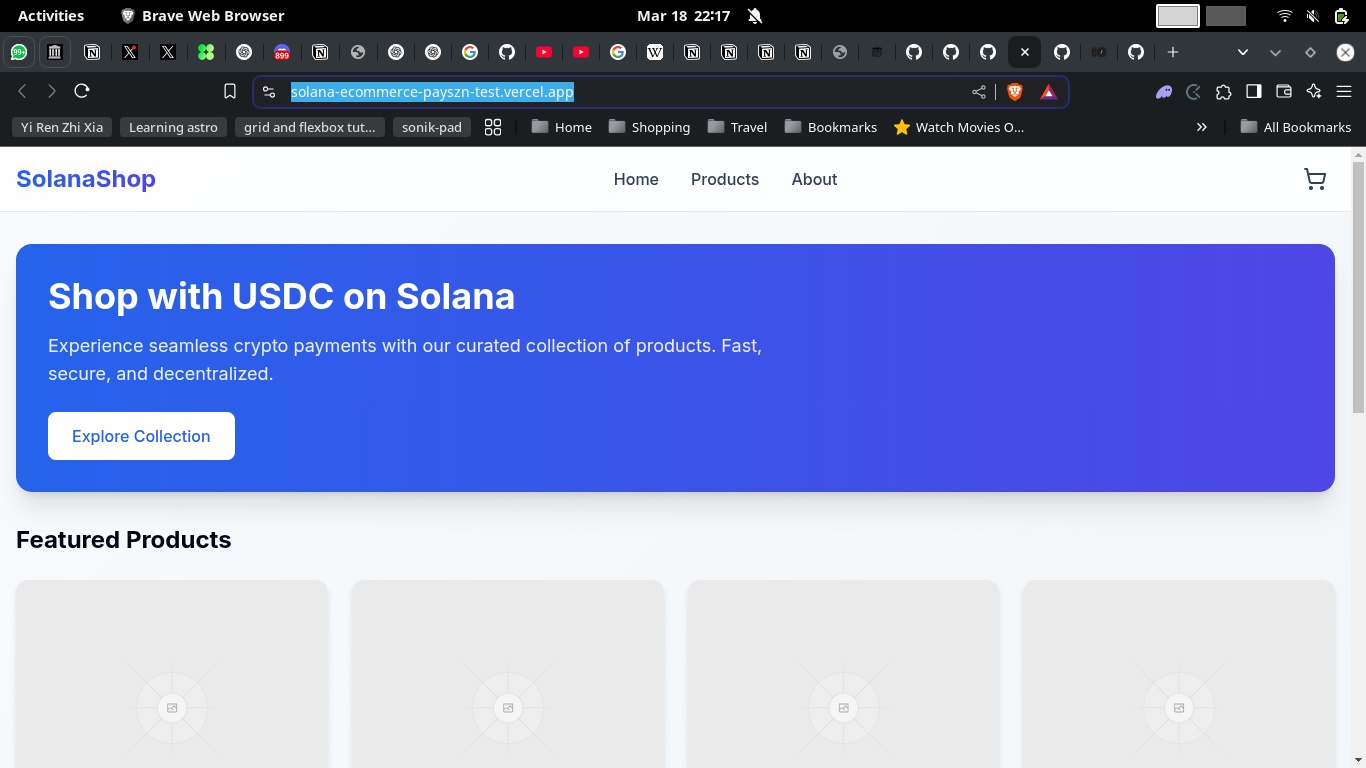Click the page vertical scrollbar thumb
This screenshot has width=1366, height=768.
coord(1358,286)
